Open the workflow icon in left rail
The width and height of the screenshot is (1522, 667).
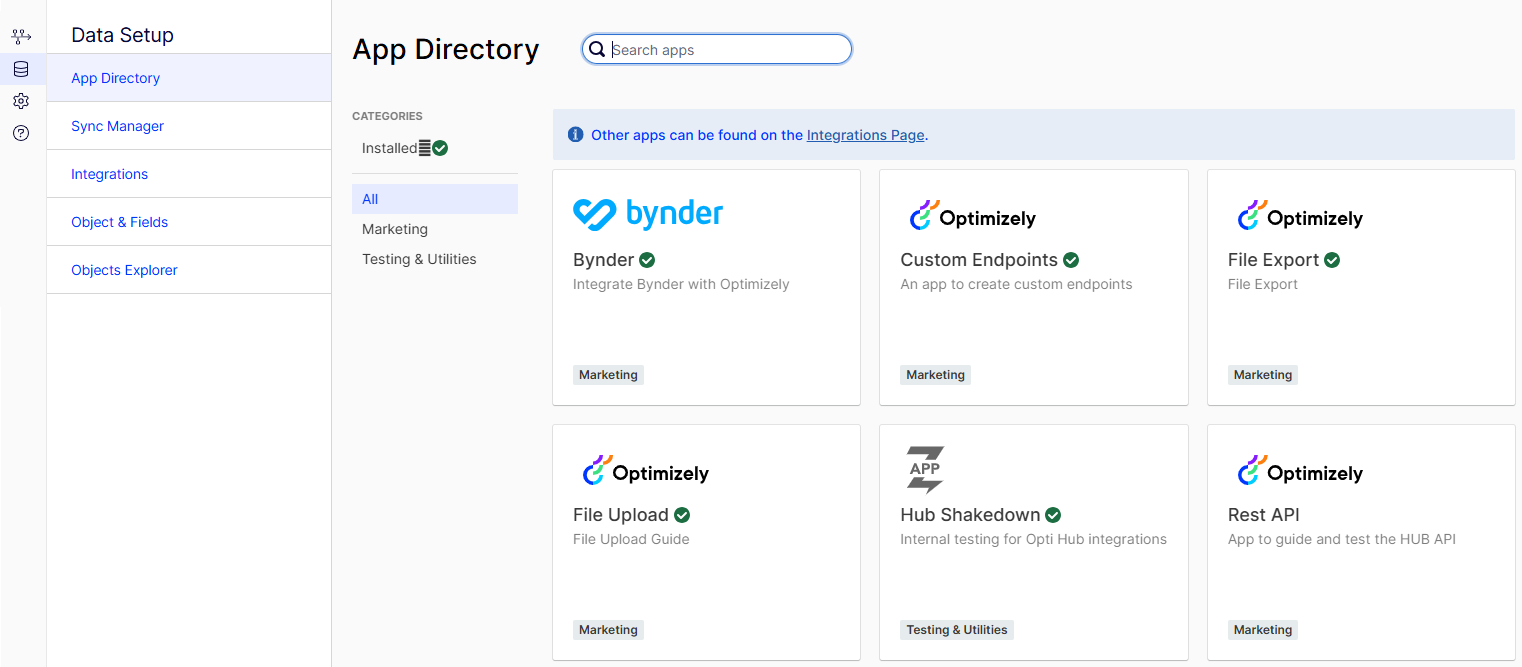(21, 37)
